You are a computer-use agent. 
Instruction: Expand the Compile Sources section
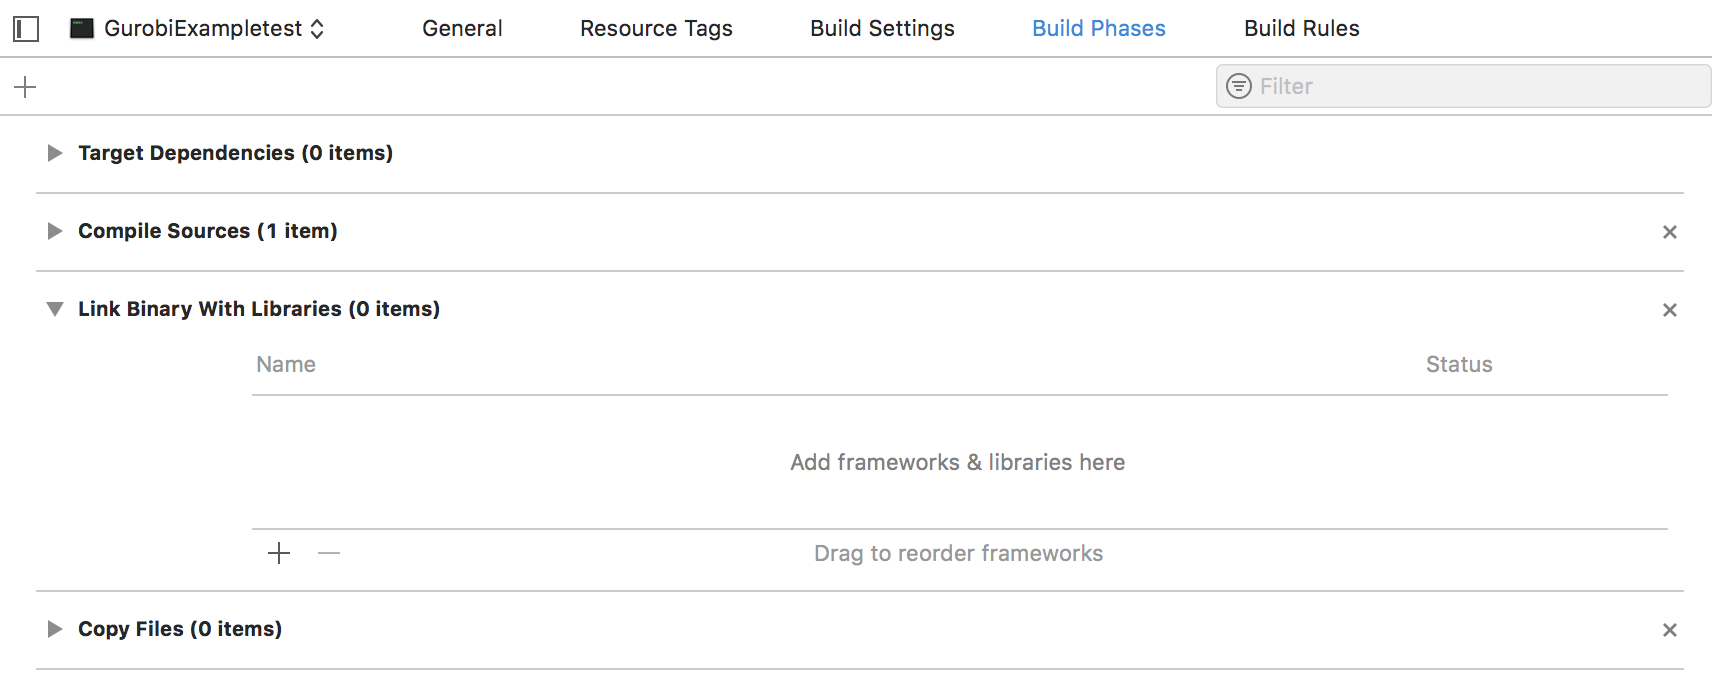pos(55,231)
